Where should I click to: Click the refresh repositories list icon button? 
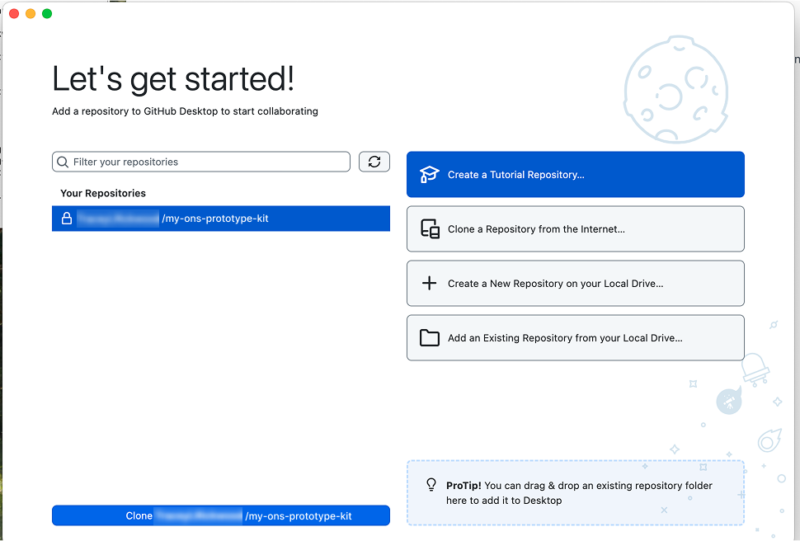coord(374,162)
